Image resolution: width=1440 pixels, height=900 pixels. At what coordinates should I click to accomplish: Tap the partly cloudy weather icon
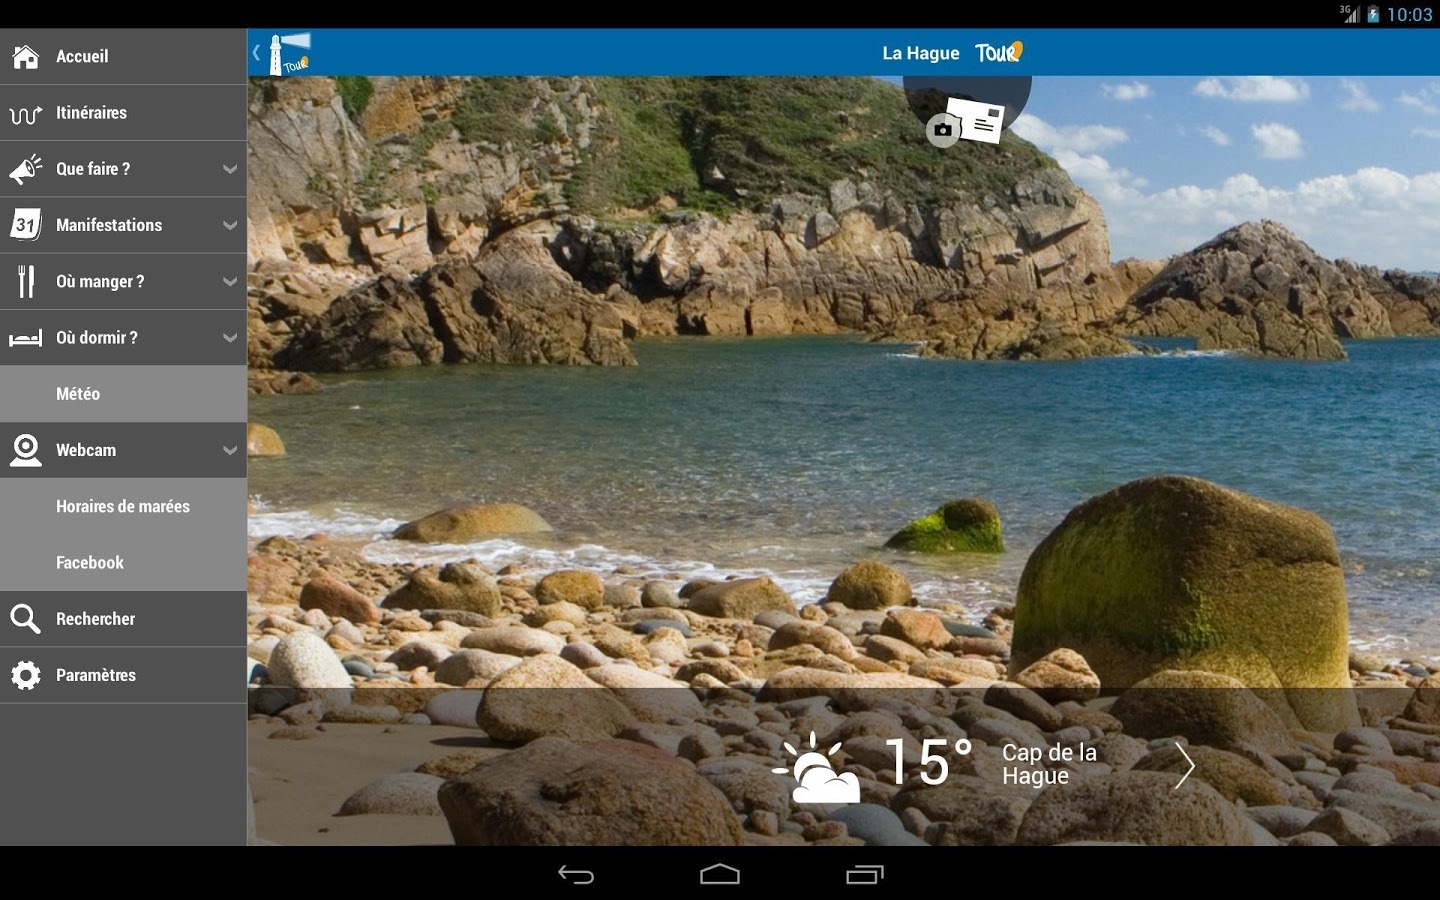(817, 767)
